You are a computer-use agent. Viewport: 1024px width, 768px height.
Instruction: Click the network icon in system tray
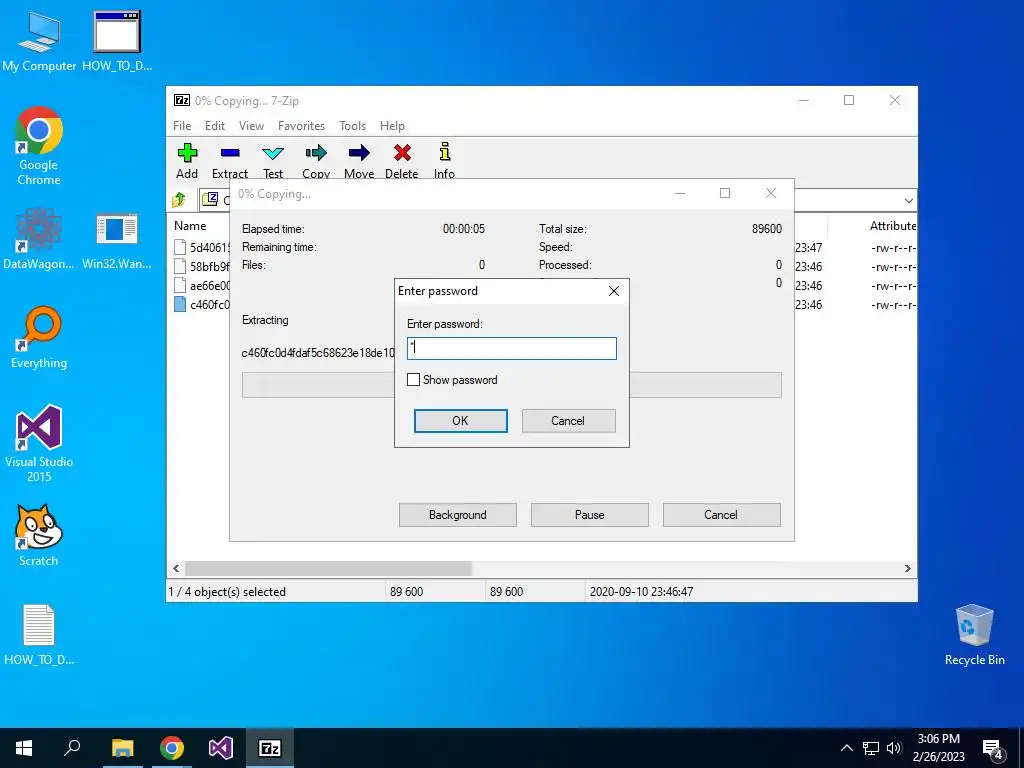871,748
